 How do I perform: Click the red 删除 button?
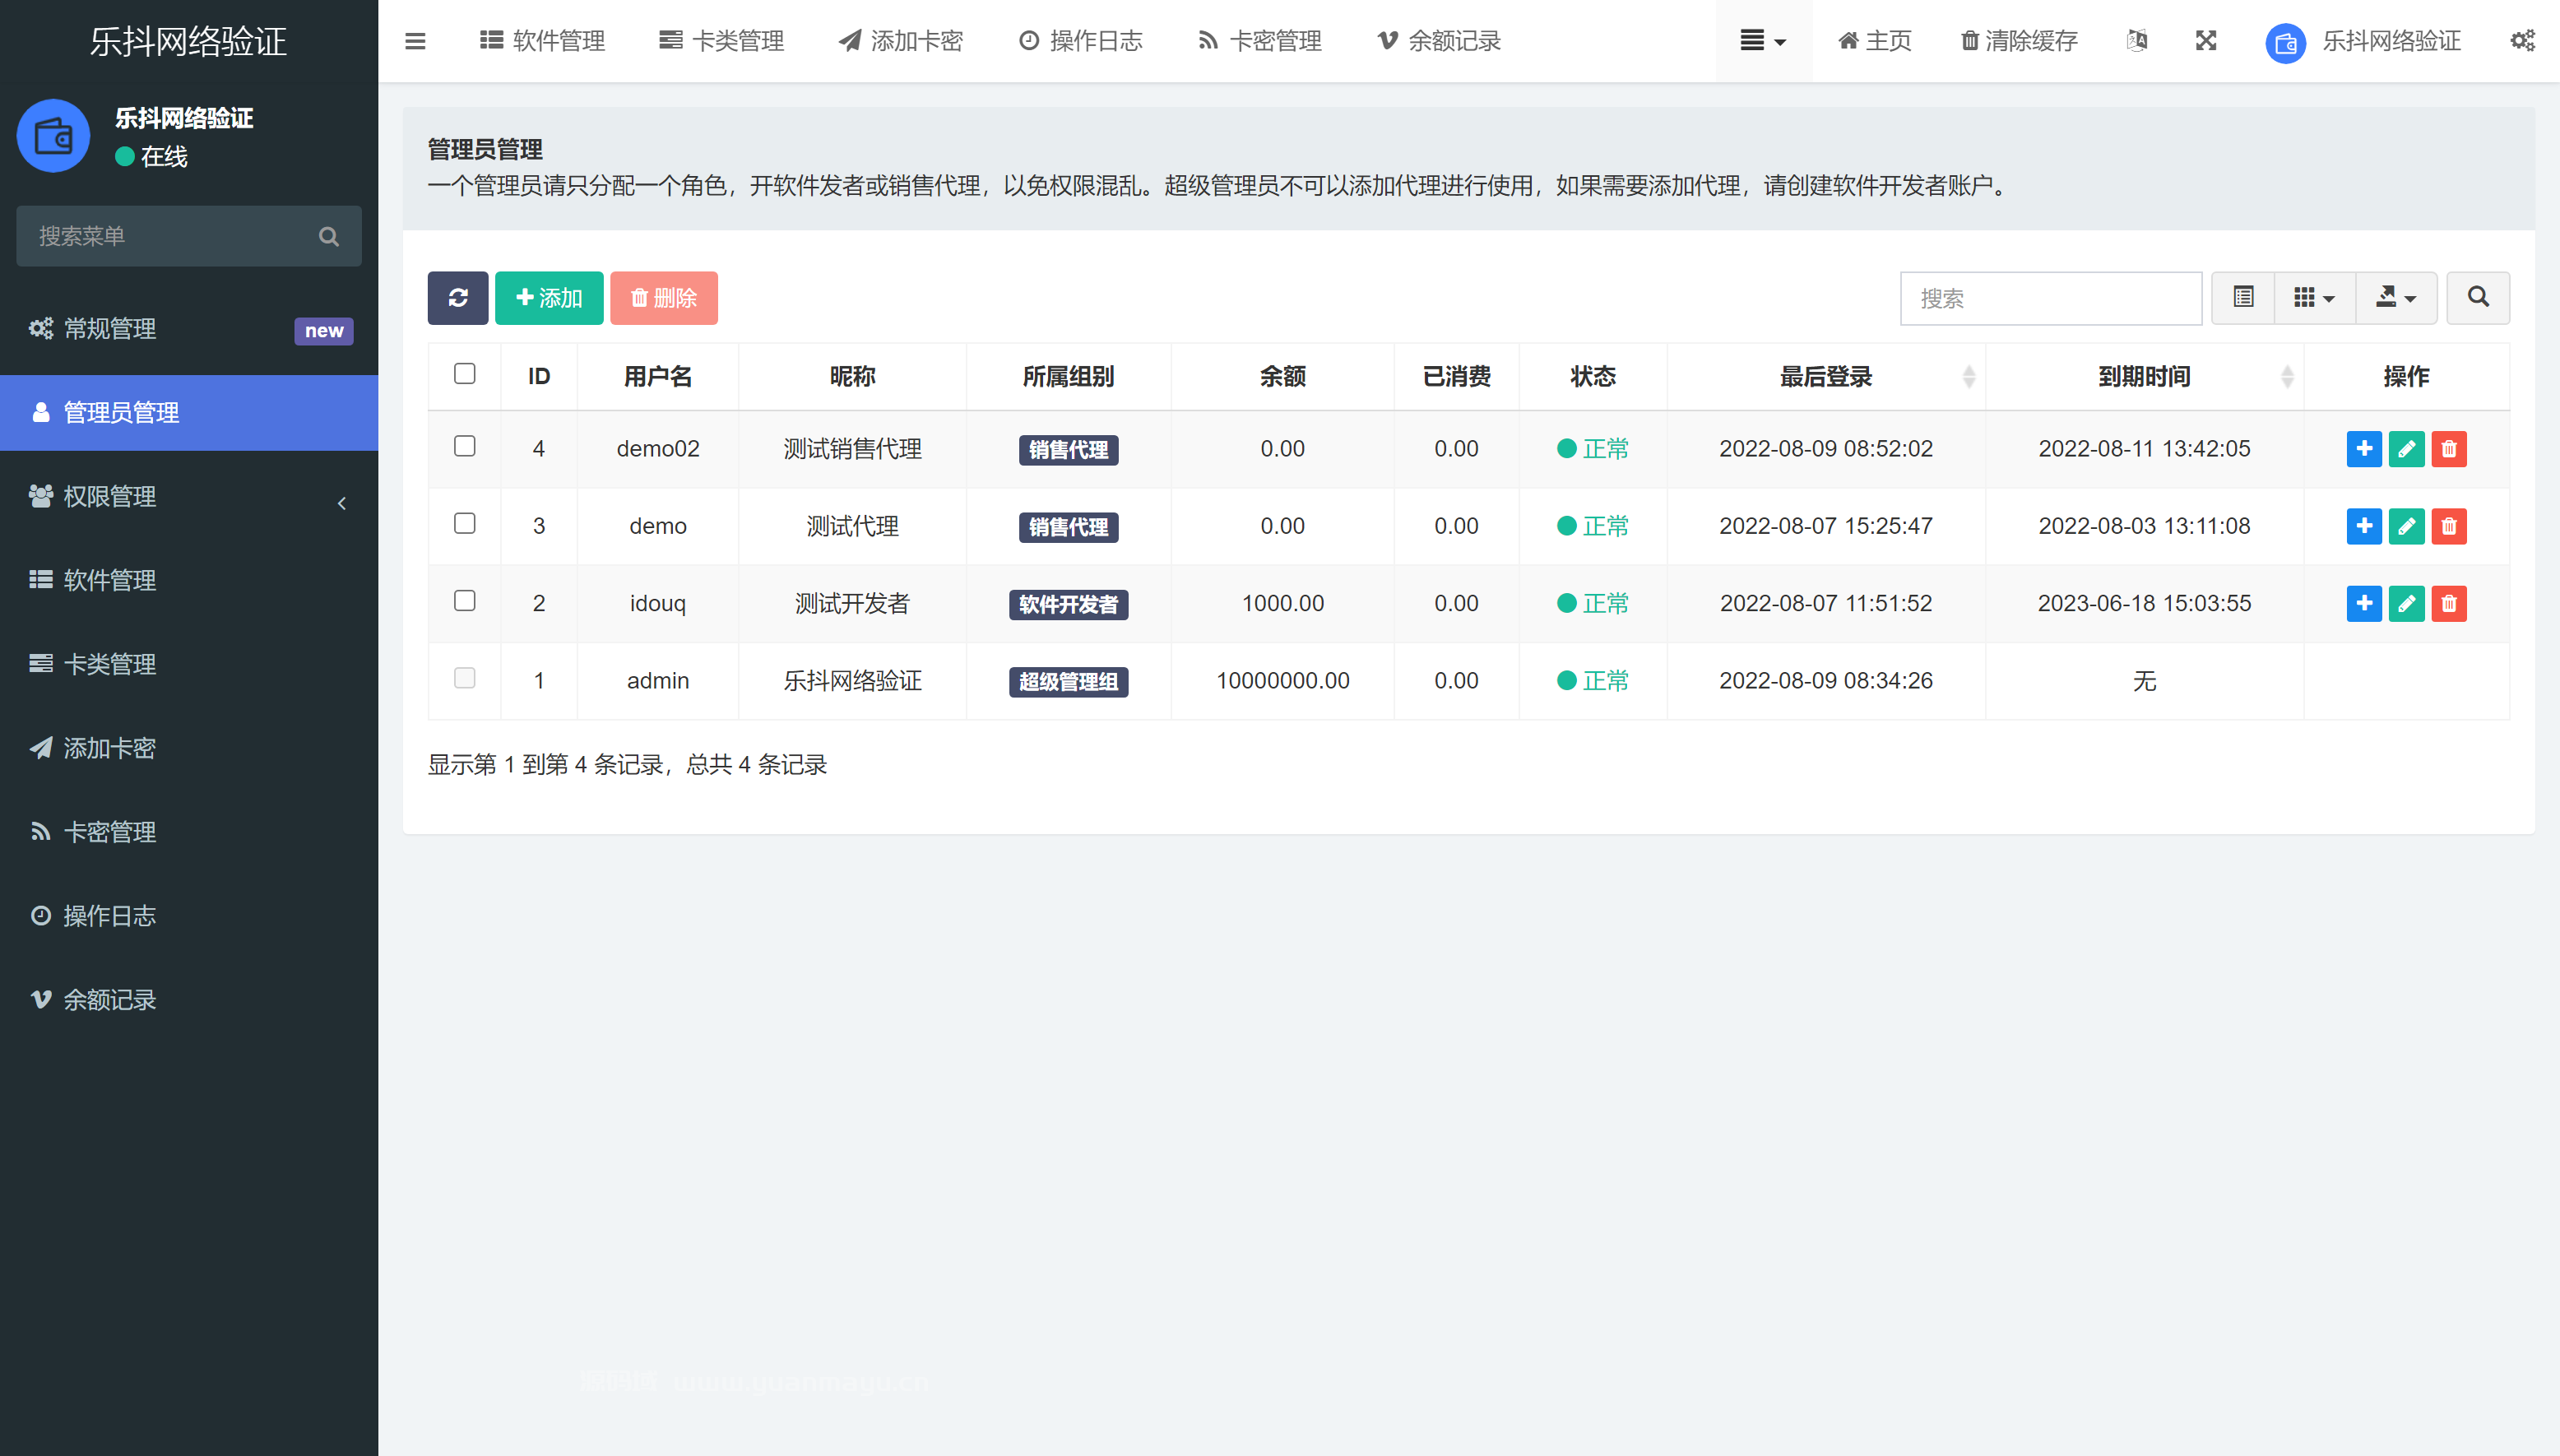click(663, 298)
